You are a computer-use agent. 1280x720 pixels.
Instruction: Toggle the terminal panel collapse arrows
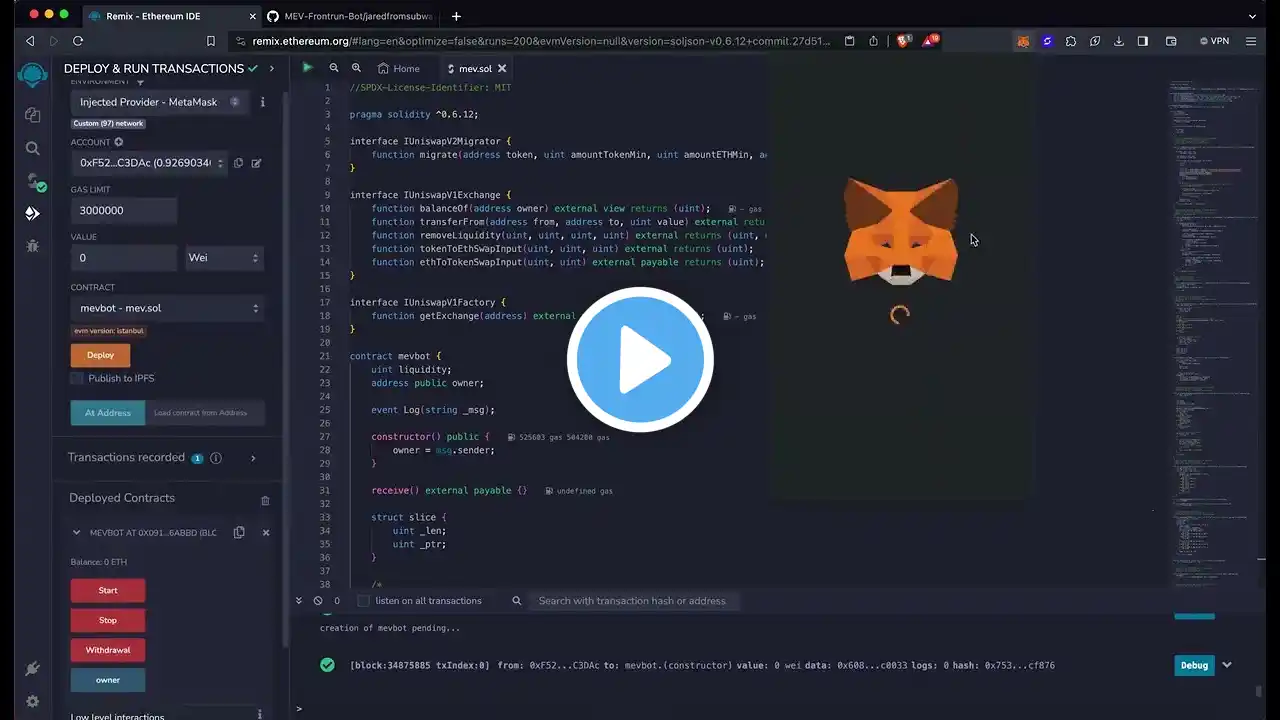pyautogui.click(x=298, y=601)
